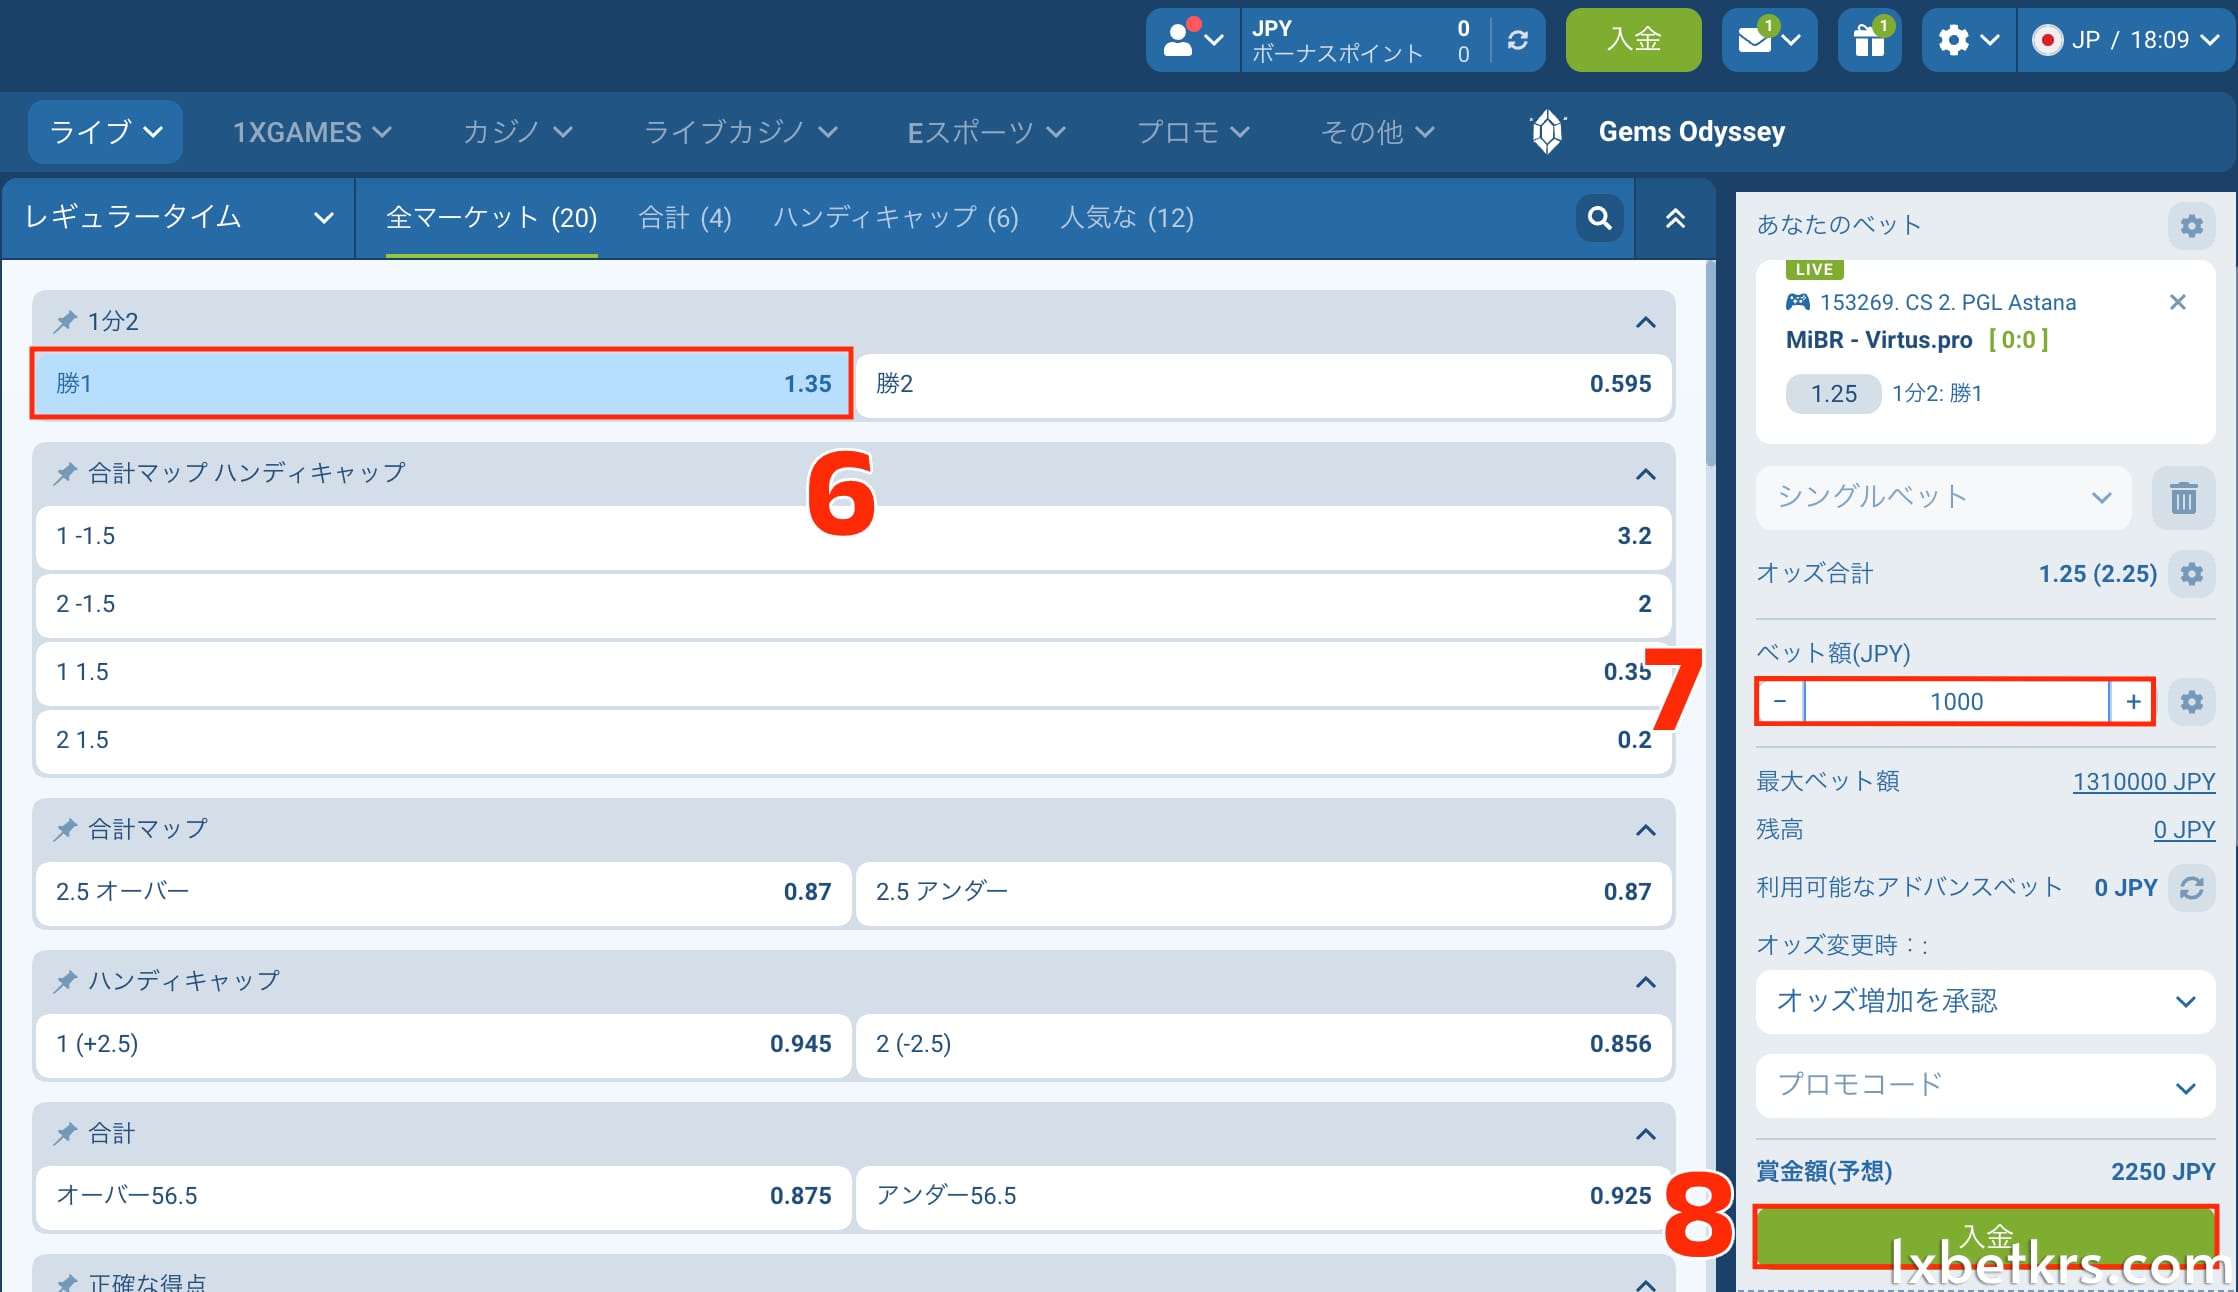This screenshot has height=1292, width=2238.
Task: Select 2 -1.5 handicap odds 2
Action: (x=853, y=604)
